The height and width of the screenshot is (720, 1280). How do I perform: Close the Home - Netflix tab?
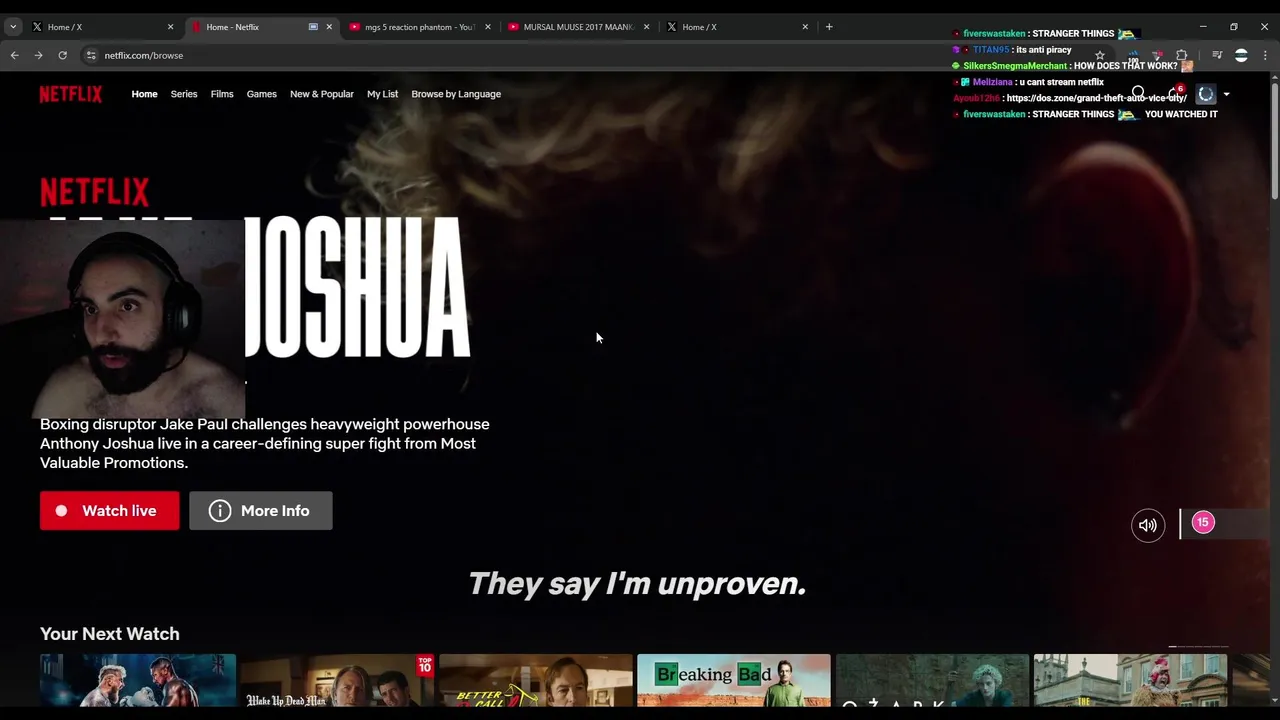coord(329,27)
